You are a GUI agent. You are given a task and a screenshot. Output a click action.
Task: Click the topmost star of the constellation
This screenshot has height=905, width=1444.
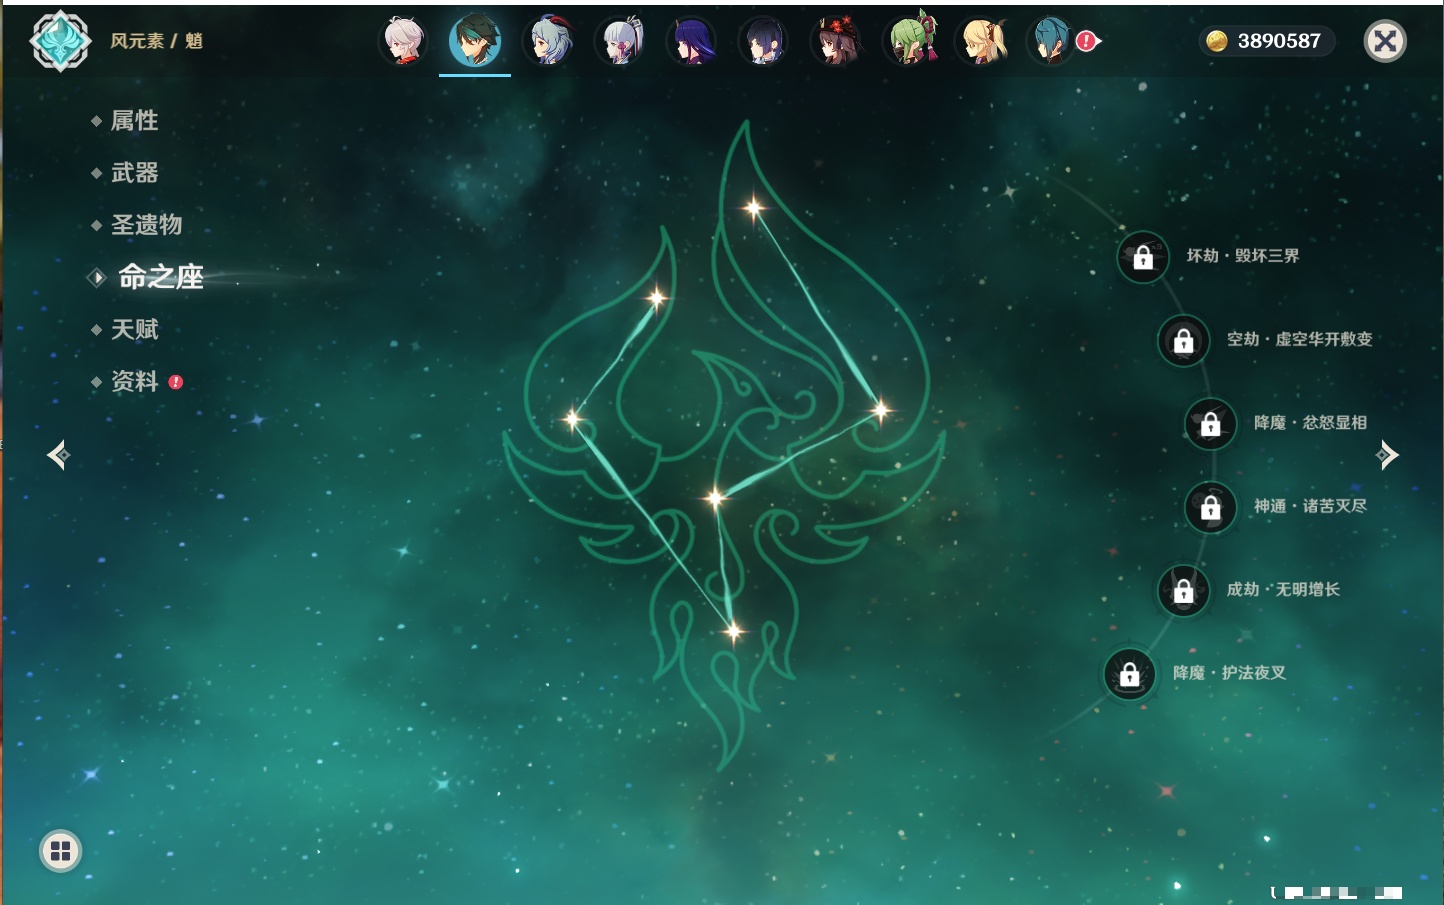[x=753, y=208]
